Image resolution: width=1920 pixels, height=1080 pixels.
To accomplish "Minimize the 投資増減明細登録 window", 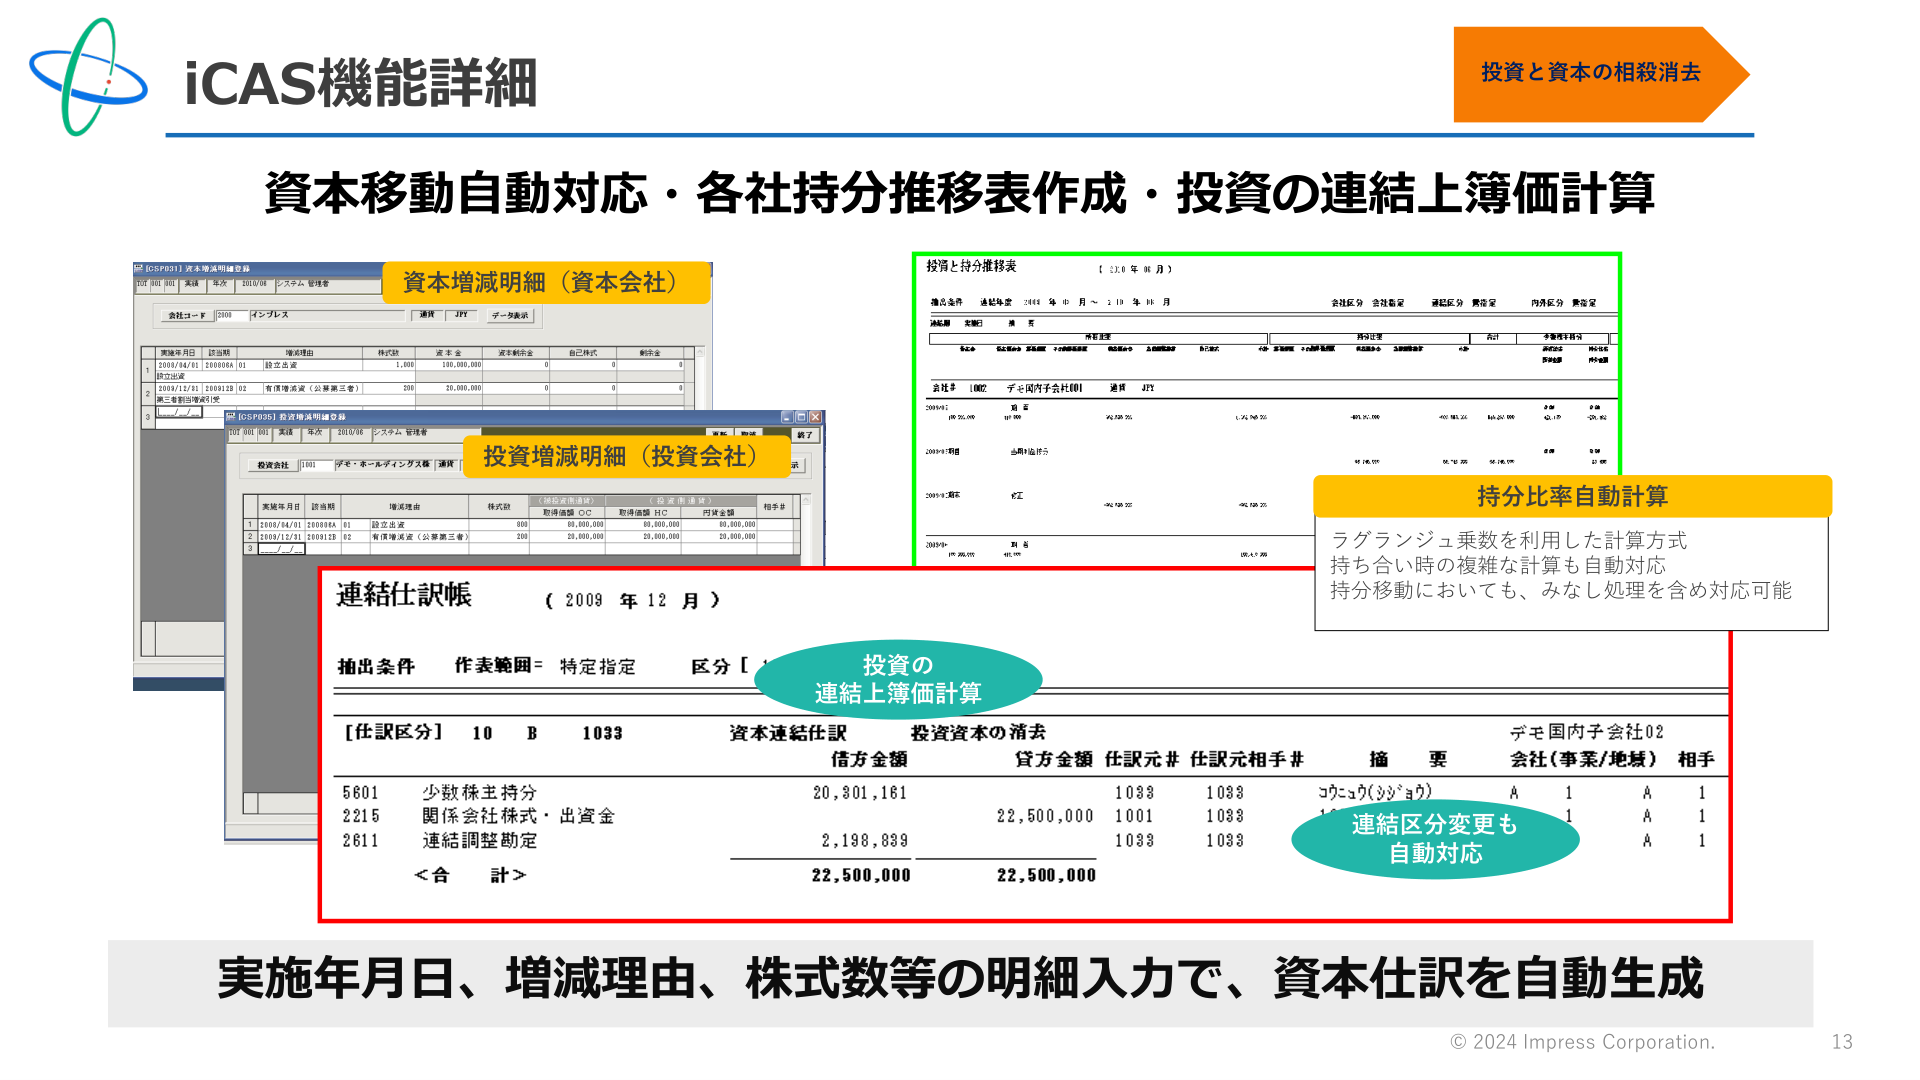I will [x=787, y=417].
